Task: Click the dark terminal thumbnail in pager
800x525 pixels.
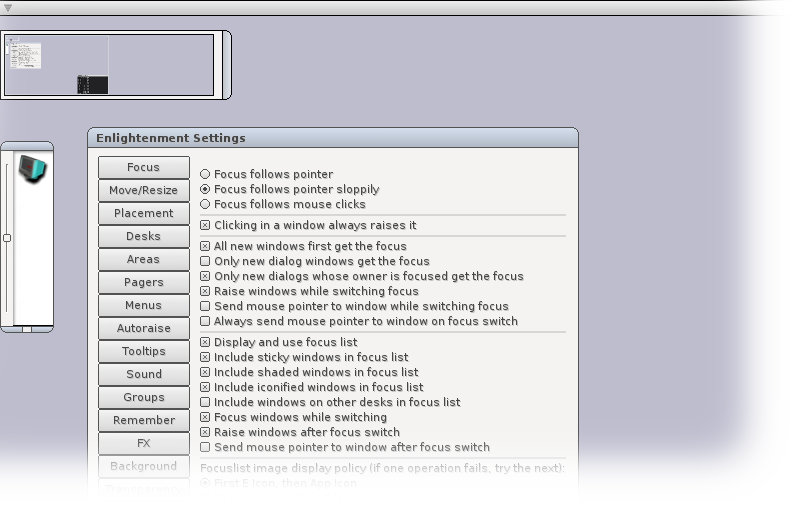Action: click(92, 85)
